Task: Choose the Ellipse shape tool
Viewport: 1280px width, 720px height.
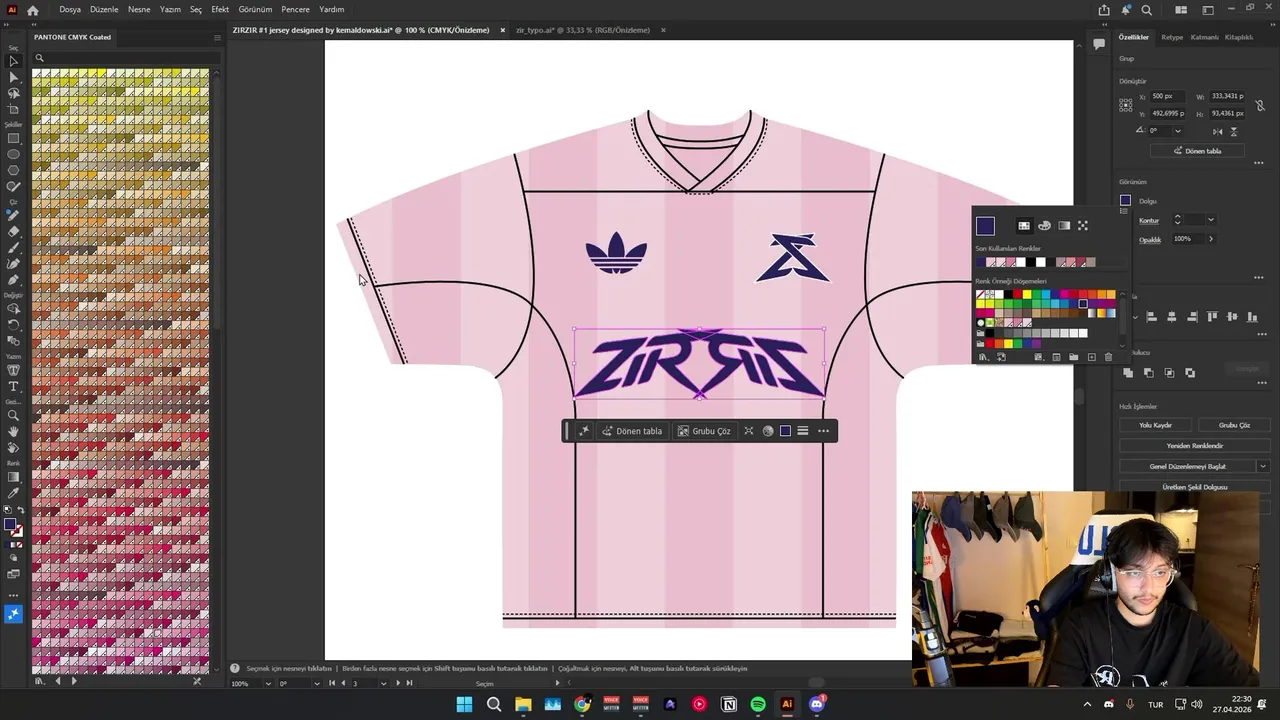Action: coord(13,155)
